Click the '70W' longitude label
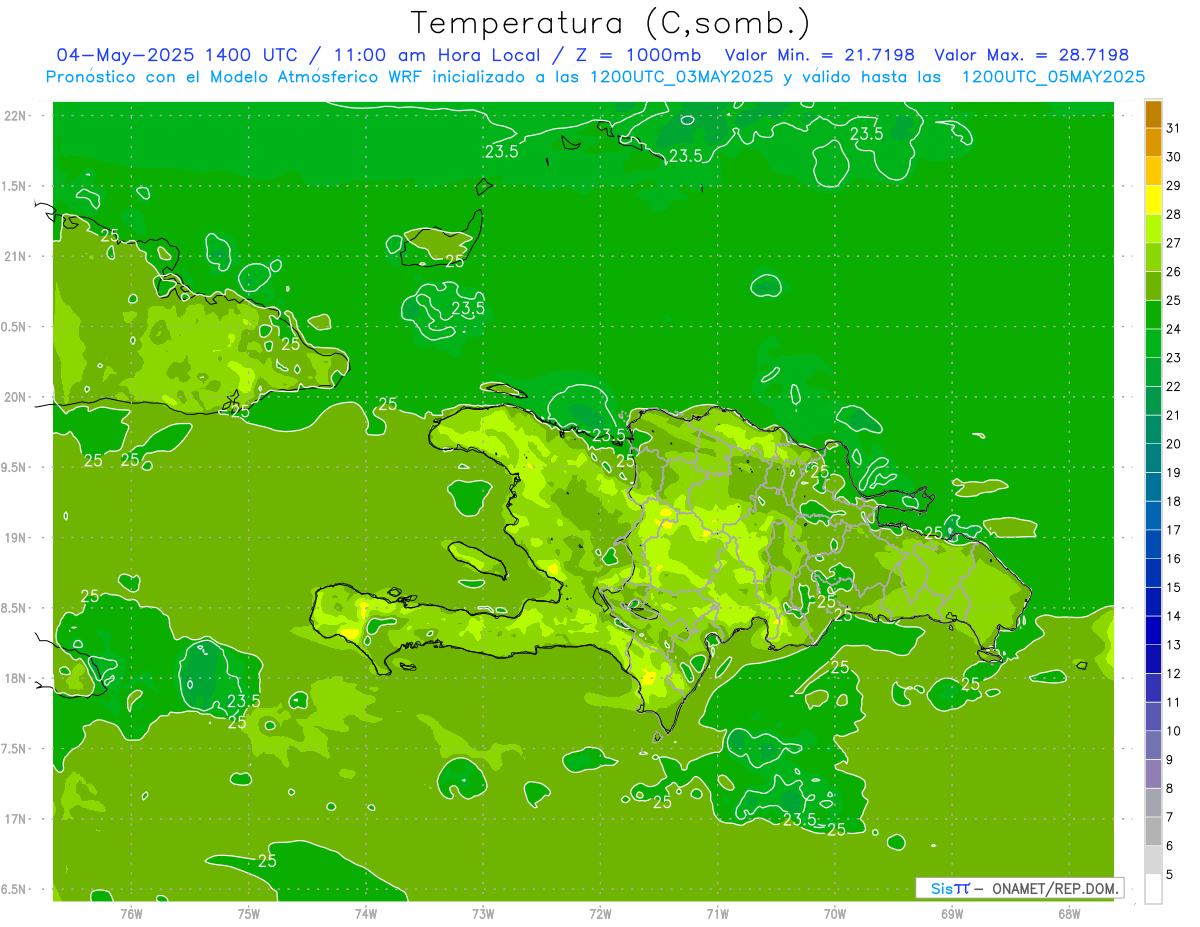 (835, 913)
